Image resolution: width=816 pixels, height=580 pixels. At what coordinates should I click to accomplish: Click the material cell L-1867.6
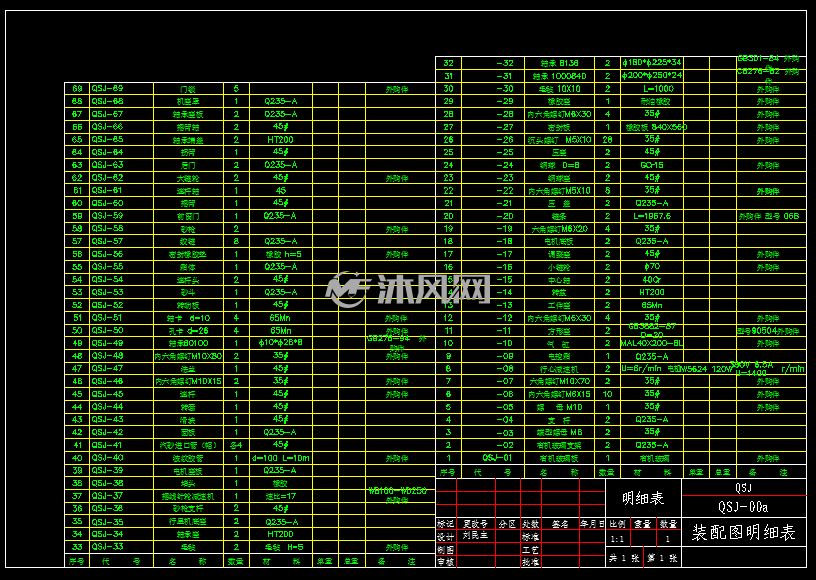(652, 216)
